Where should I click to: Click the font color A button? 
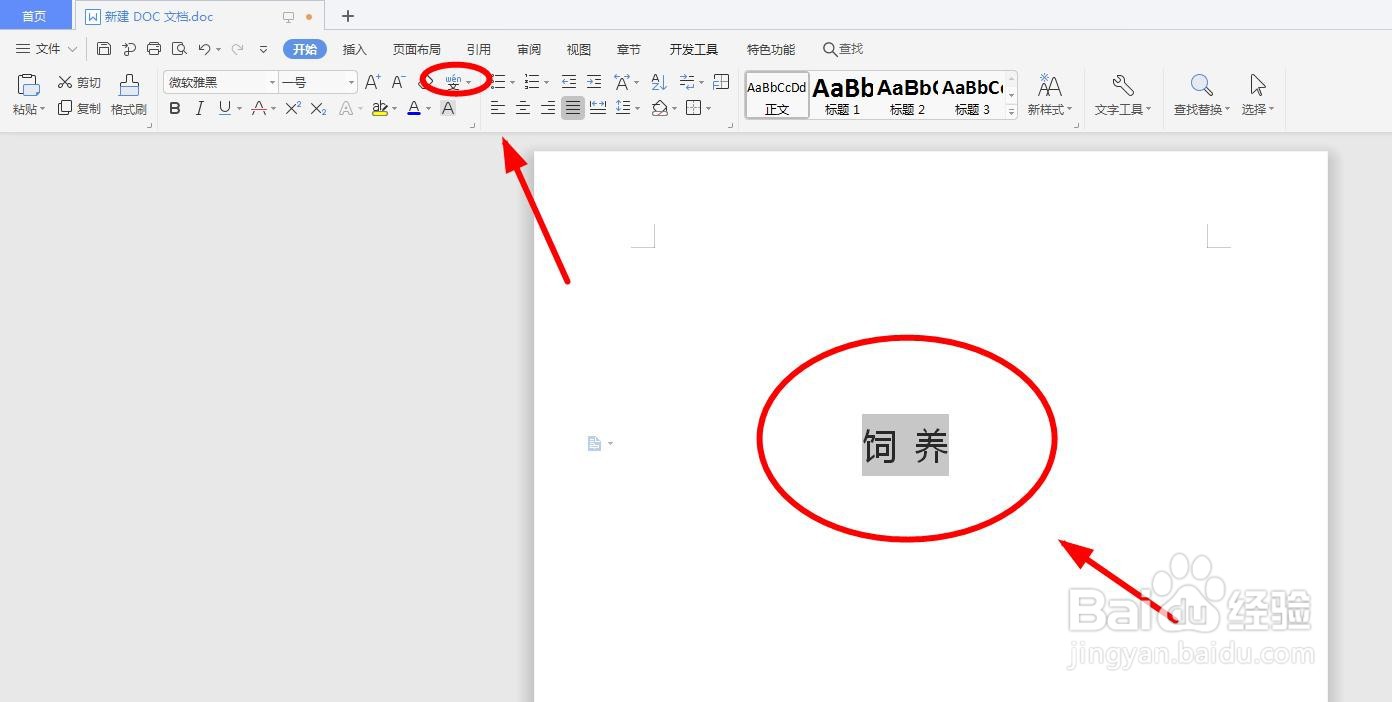414,108
